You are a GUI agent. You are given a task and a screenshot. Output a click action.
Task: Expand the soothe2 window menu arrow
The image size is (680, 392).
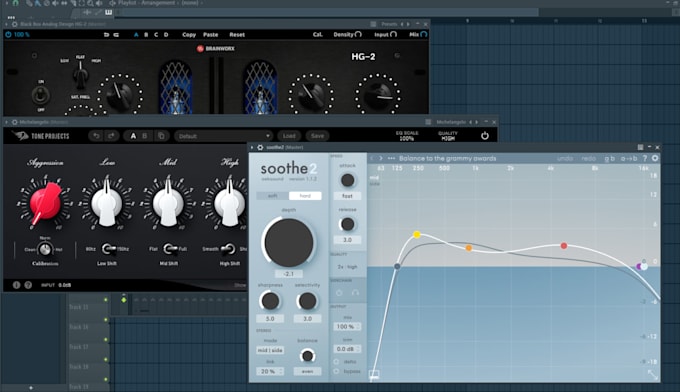coord(252,147)
